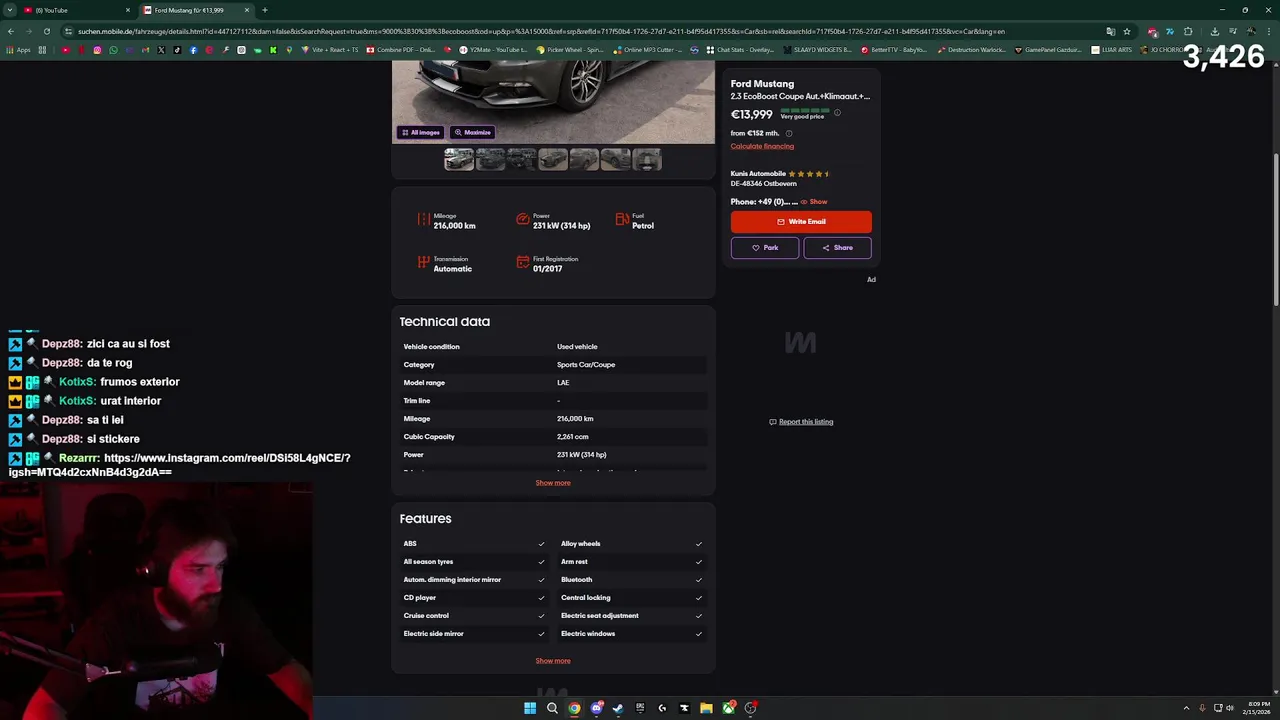Screen dimensions: 1280x720
Task: Select the last car thumbnail image
Action: tap(647, 160)
